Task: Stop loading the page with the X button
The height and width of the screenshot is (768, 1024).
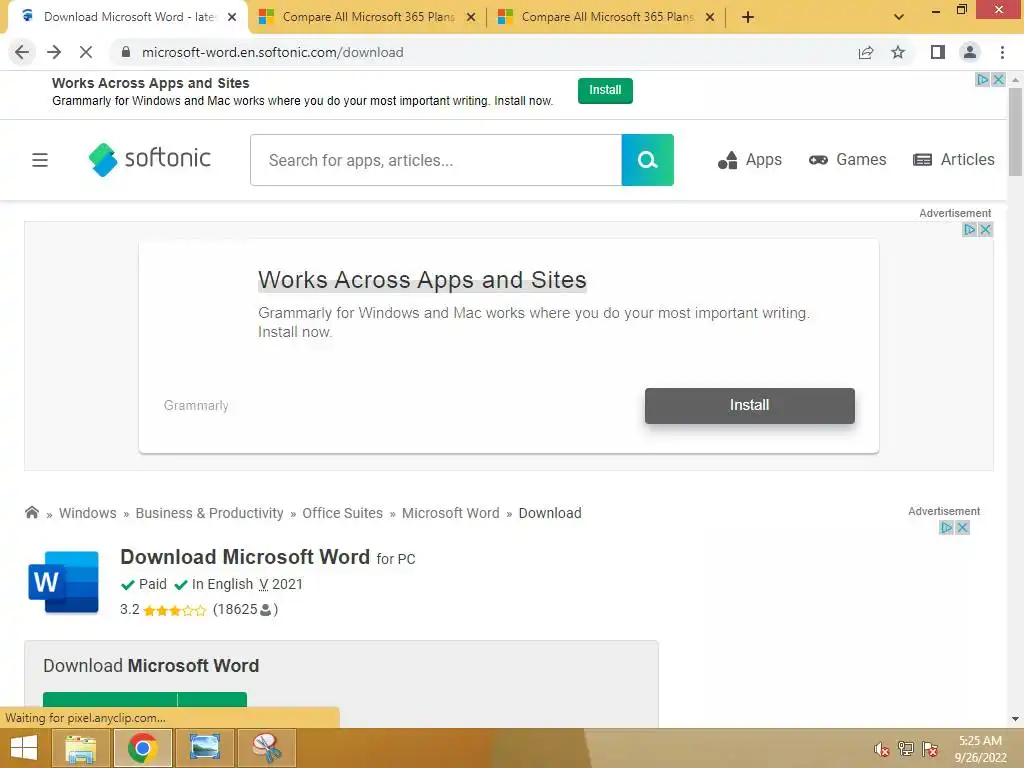Action: [x=86, y=52]
